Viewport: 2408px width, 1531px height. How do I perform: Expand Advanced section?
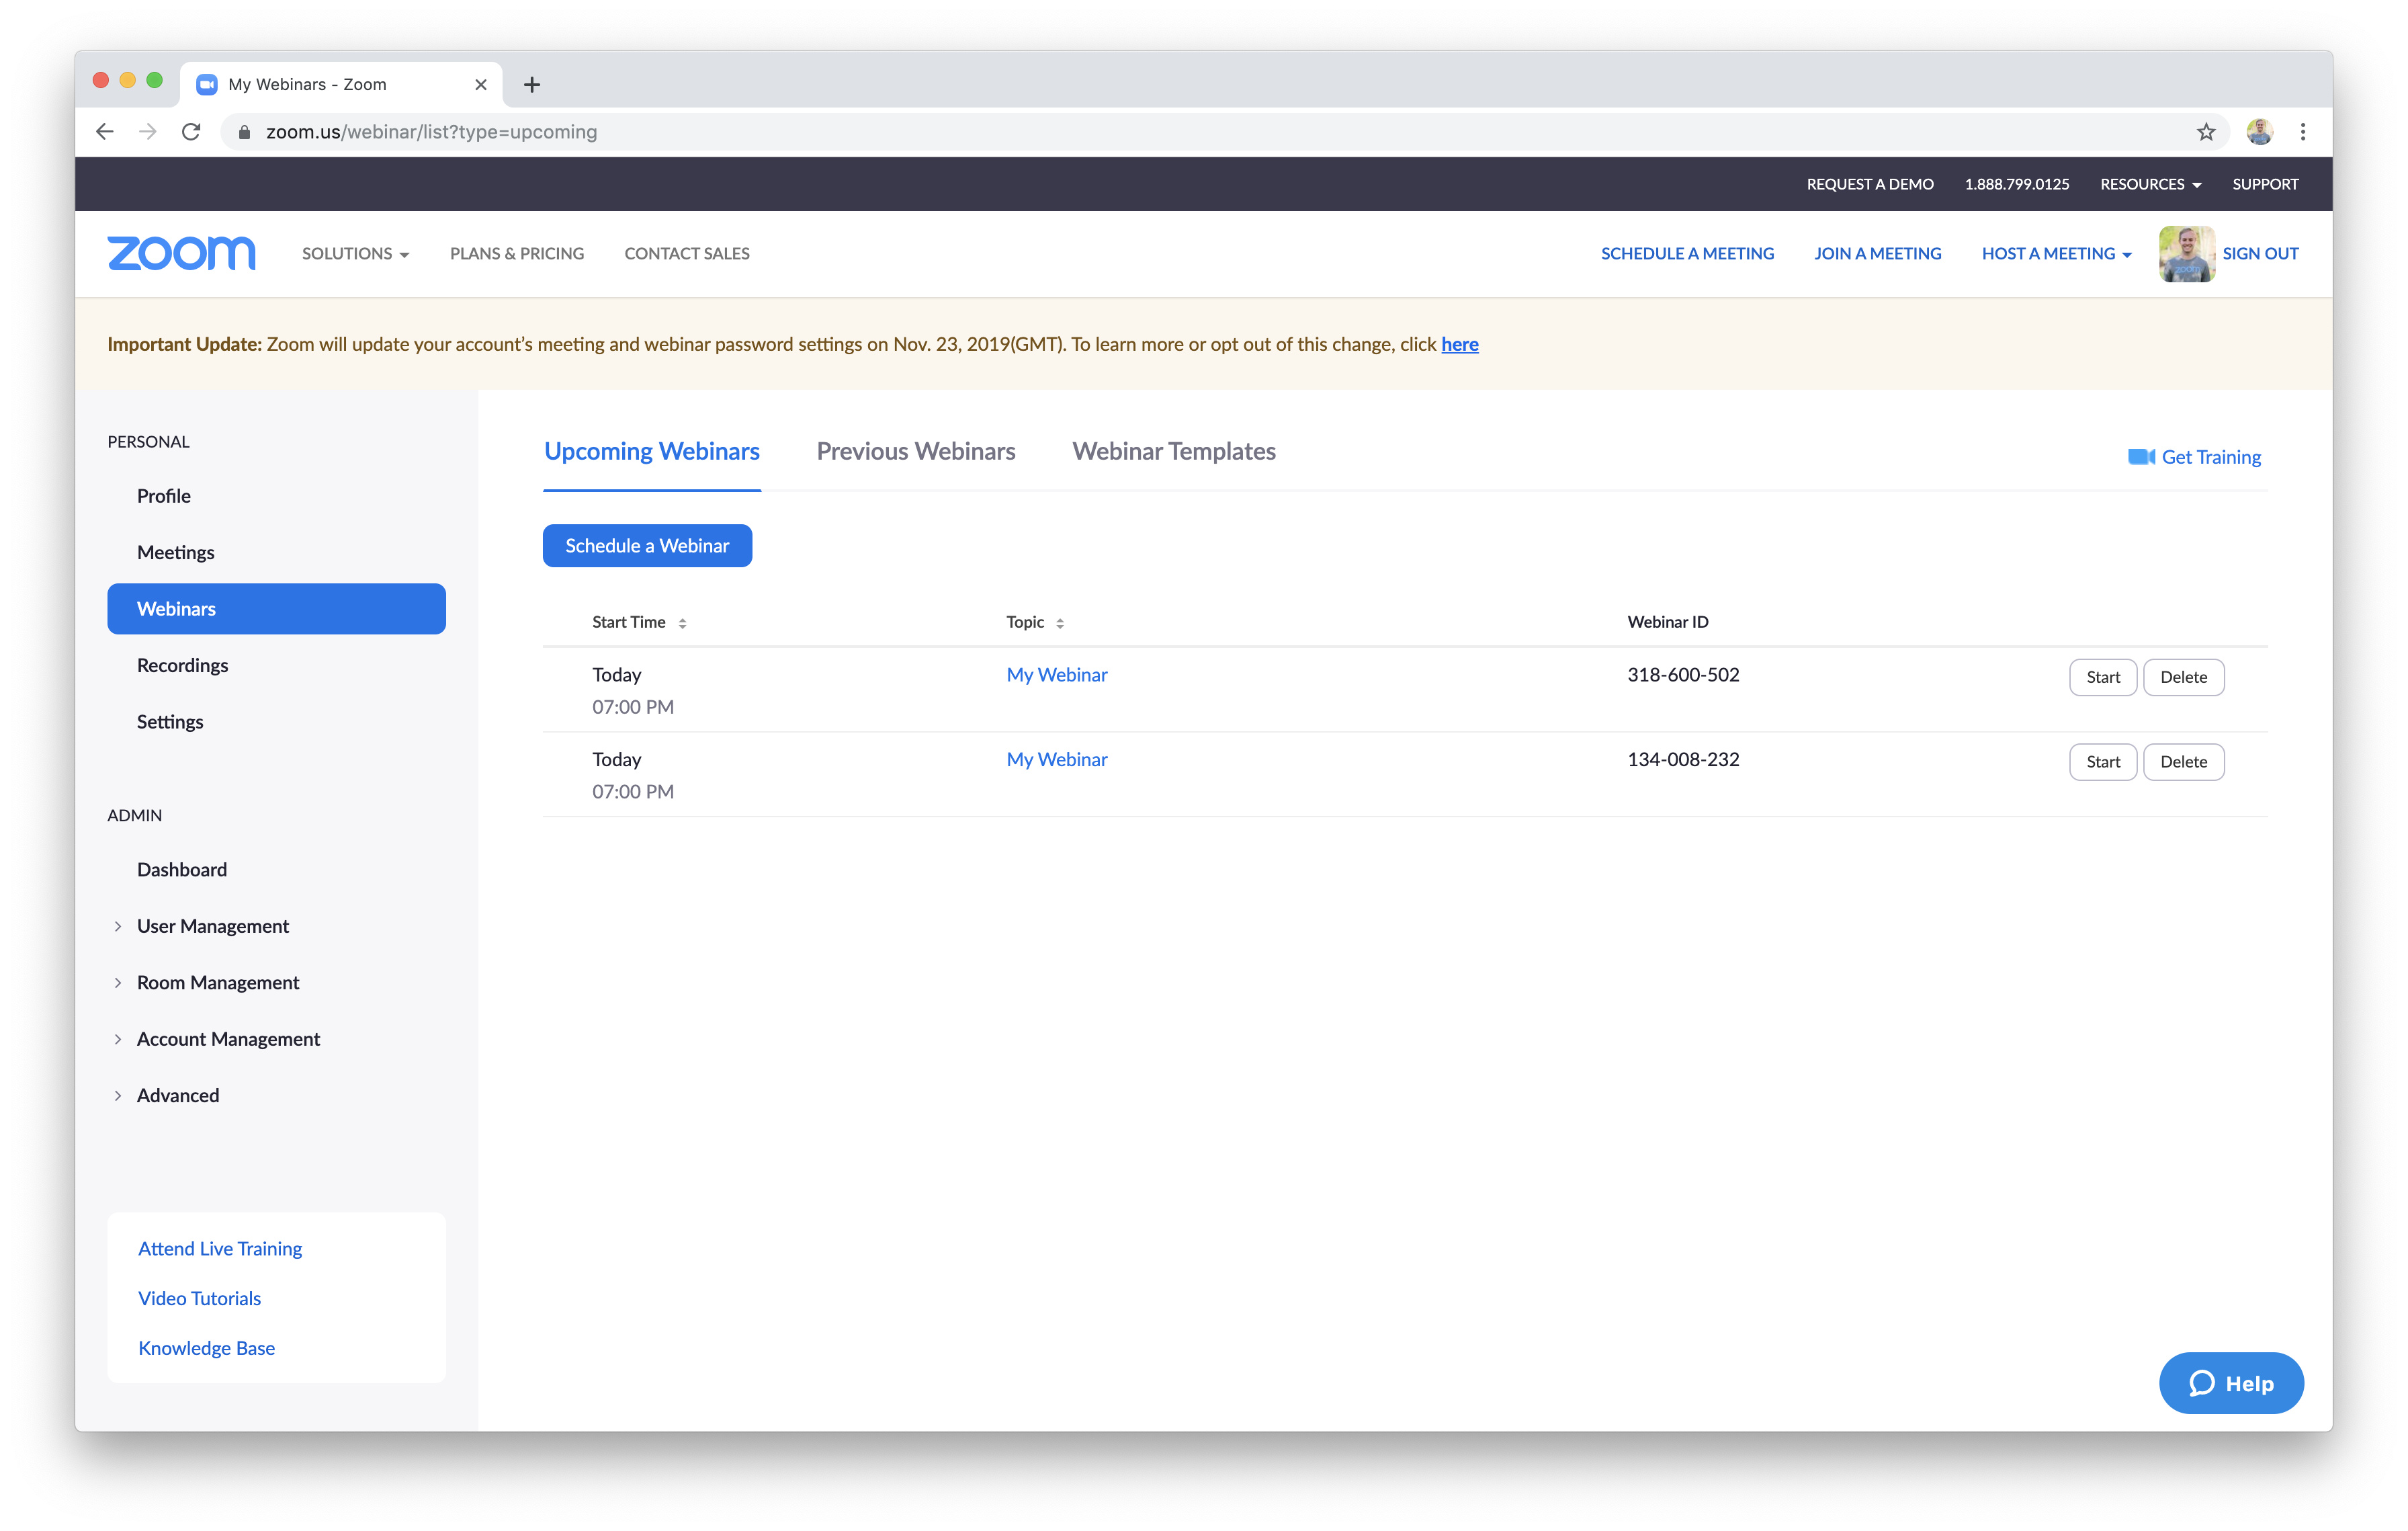(118, 1096)
